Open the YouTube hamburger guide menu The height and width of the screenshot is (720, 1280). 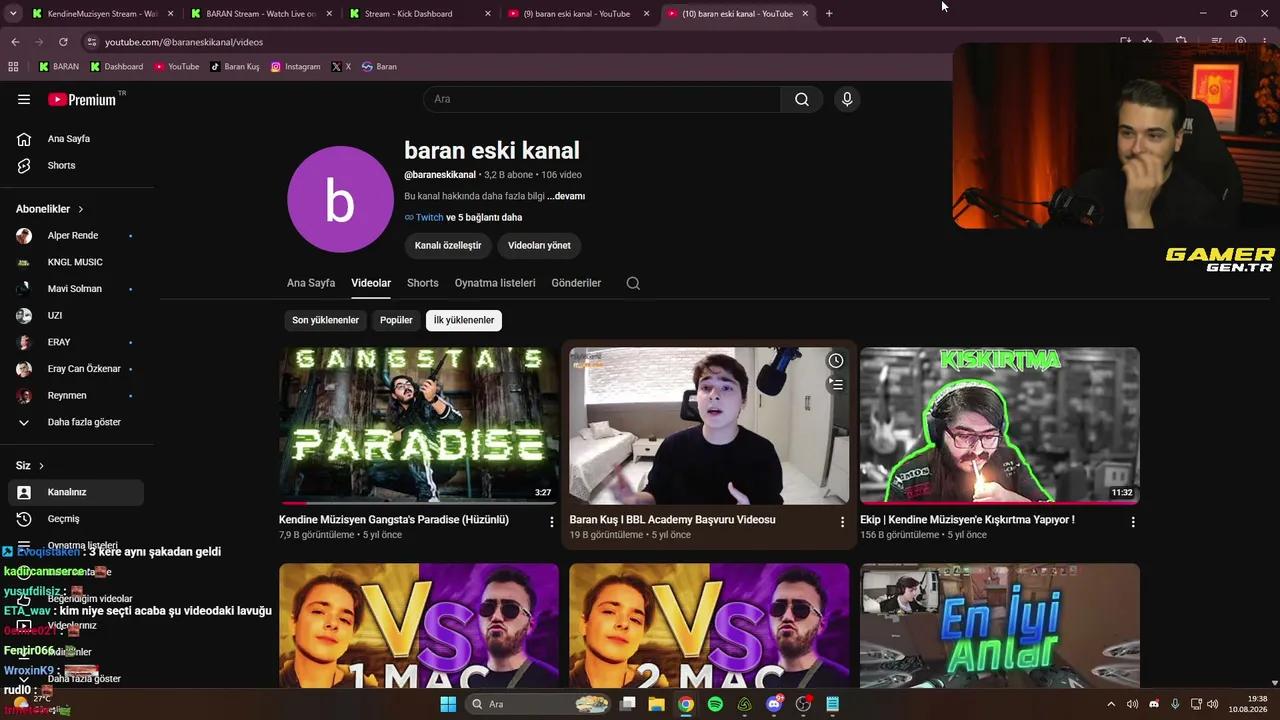24,99
